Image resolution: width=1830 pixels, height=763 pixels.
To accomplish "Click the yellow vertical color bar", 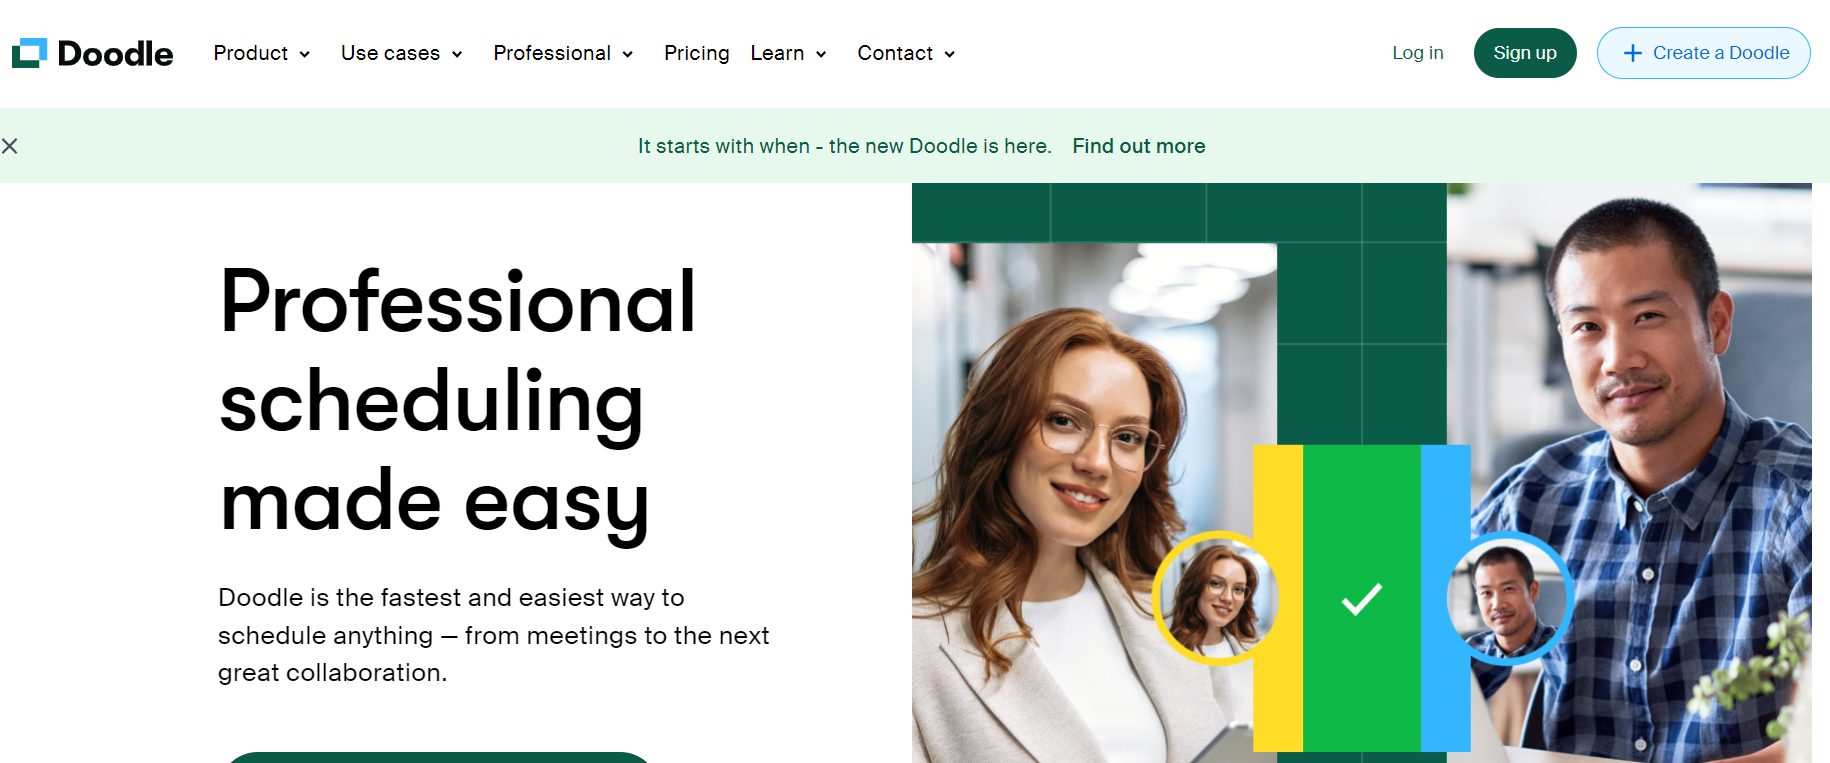I will pos(1278,598).
